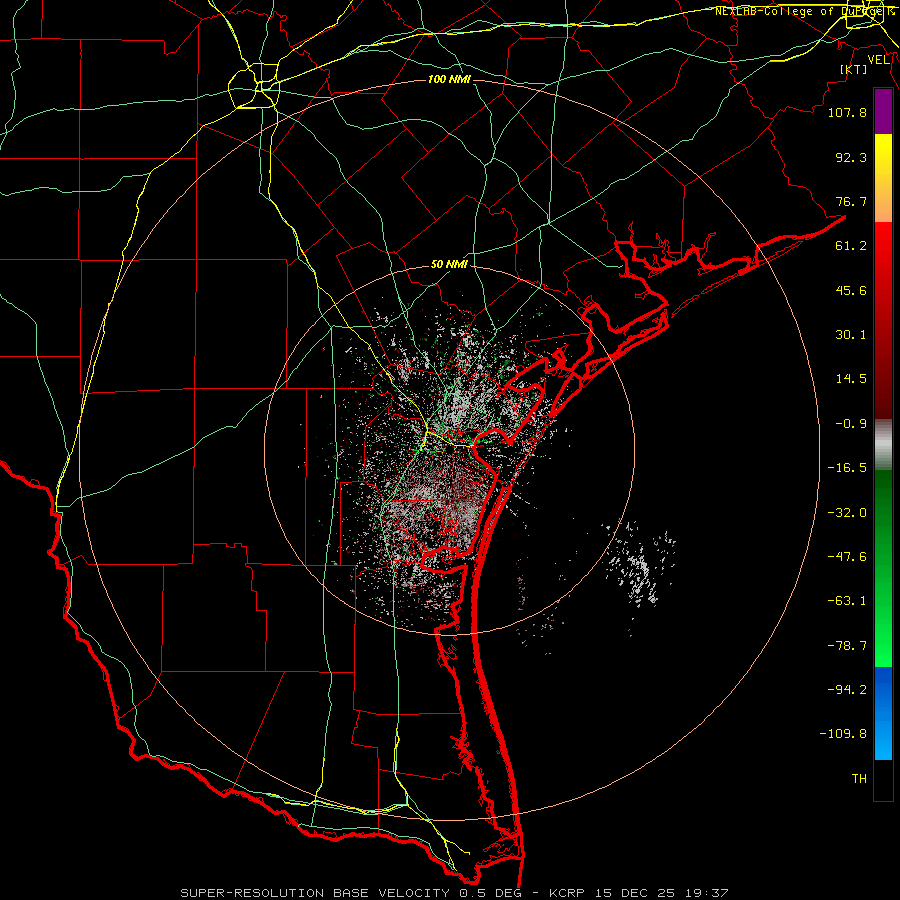The height and width of the screenshot is (900, 900).
Task: Click the -109.8 legend value
Action: pyautogui.click(x=843, y=734)
